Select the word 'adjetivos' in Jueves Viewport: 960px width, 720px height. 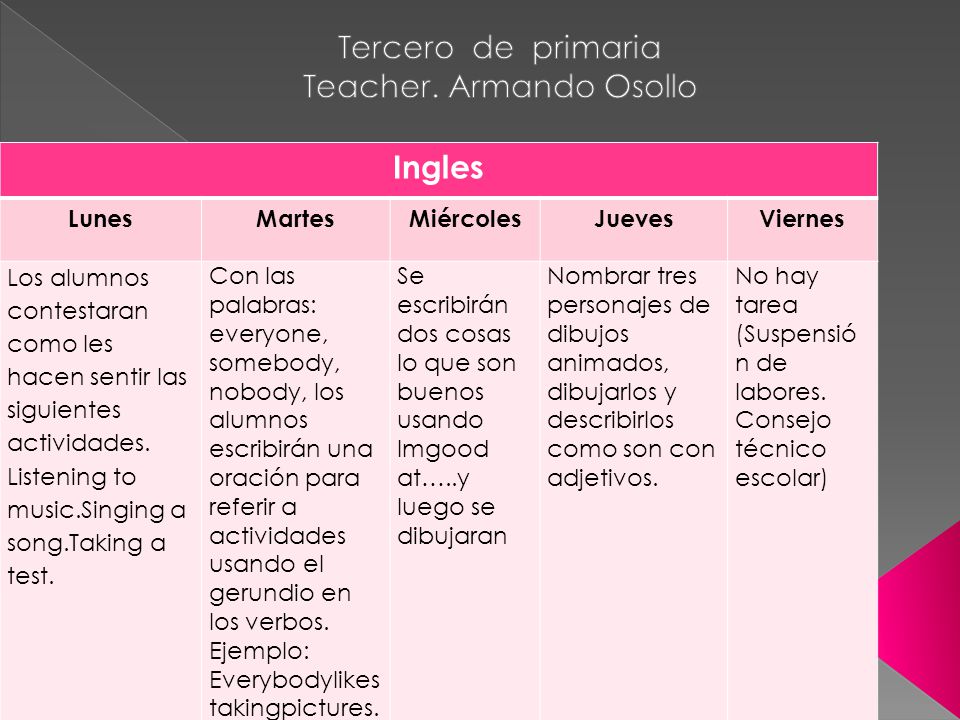[602, 478]
